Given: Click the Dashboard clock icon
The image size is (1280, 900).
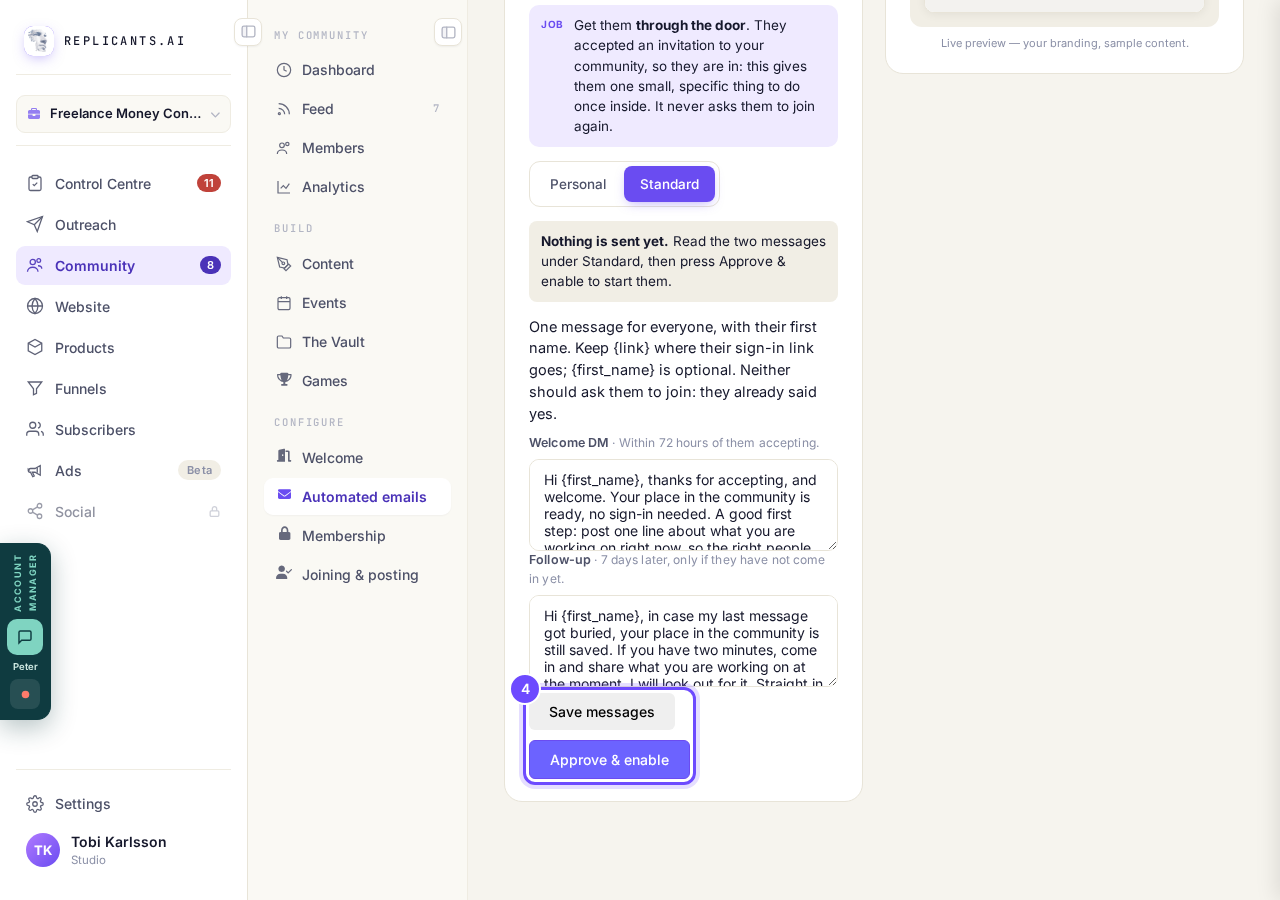Looking at the screenshot, I should 284,70.
